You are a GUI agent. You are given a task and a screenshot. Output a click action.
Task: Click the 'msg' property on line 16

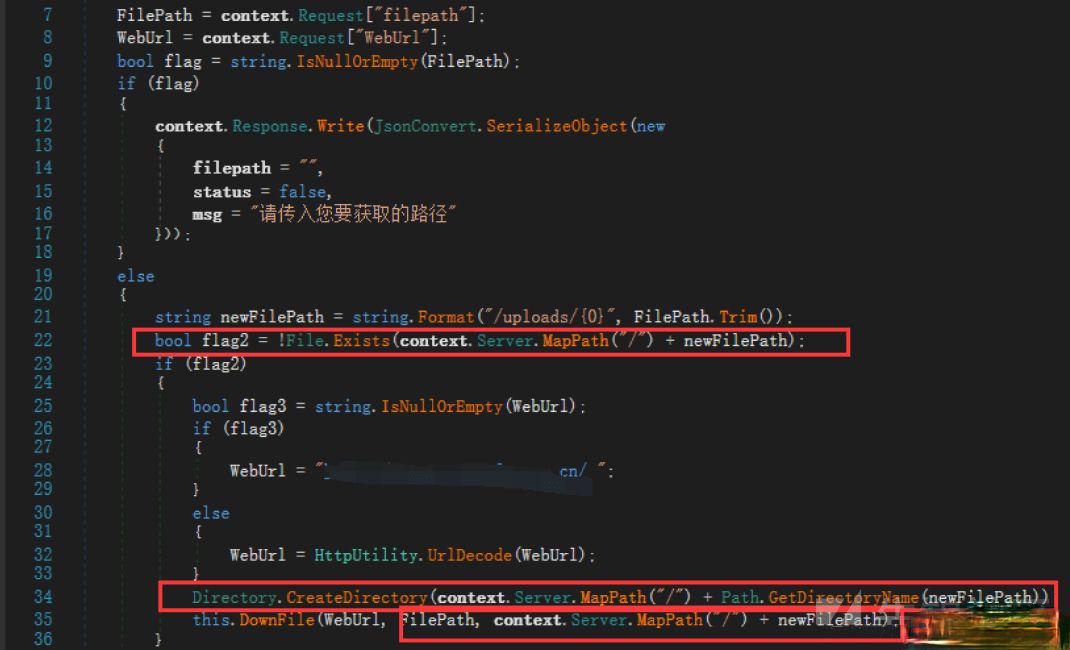[207, 215]
